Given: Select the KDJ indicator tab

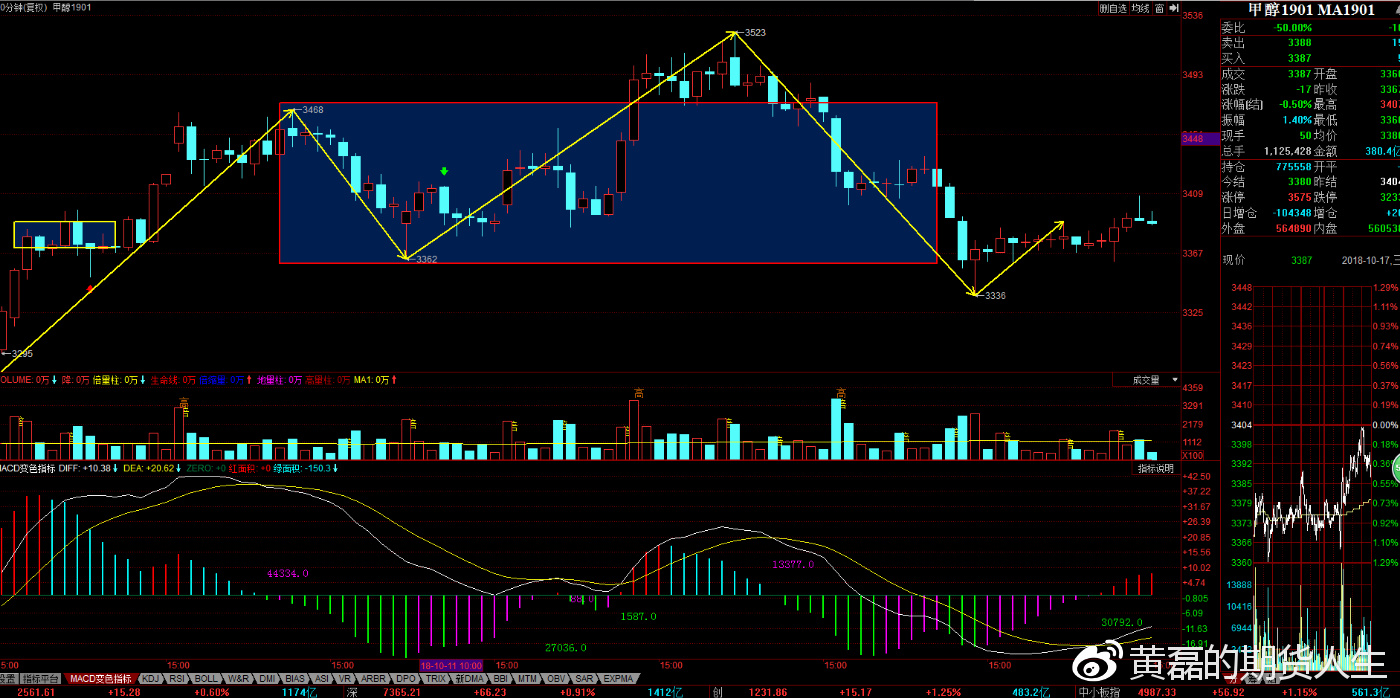Looking at the screenshot, I should (150, 678).
